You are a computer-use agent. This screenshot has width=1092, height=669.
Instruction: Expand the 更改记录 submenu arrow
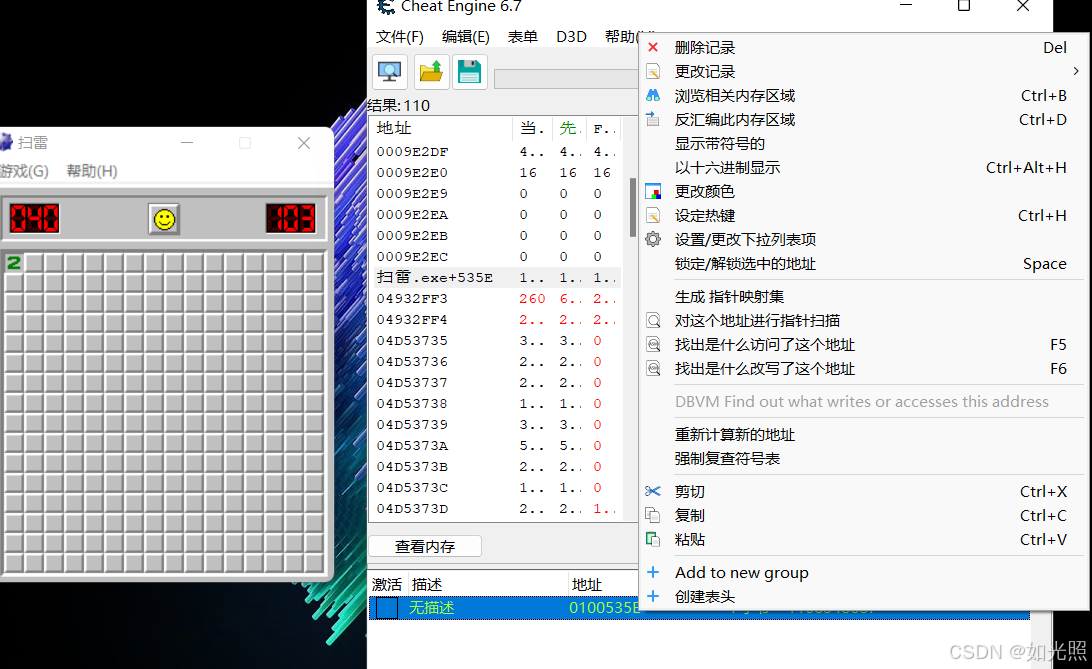click(x=1076, y=71)
